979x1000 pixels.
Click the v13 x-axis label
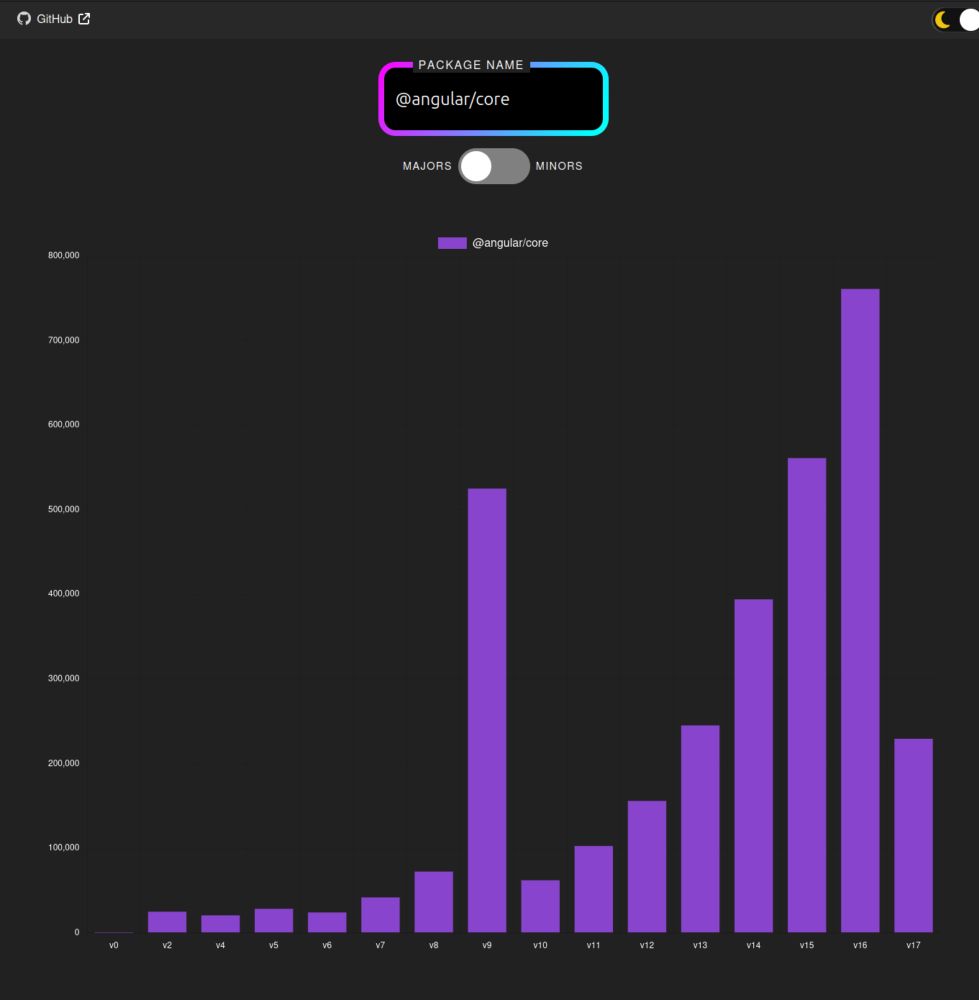[700, 945]
